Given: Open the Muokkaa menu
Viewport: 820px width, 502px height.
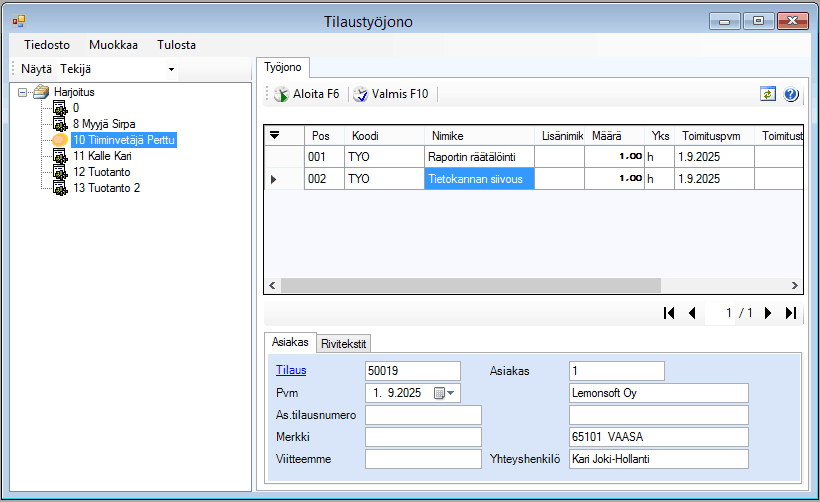Looking at the screenshot, I should point(113,45).
